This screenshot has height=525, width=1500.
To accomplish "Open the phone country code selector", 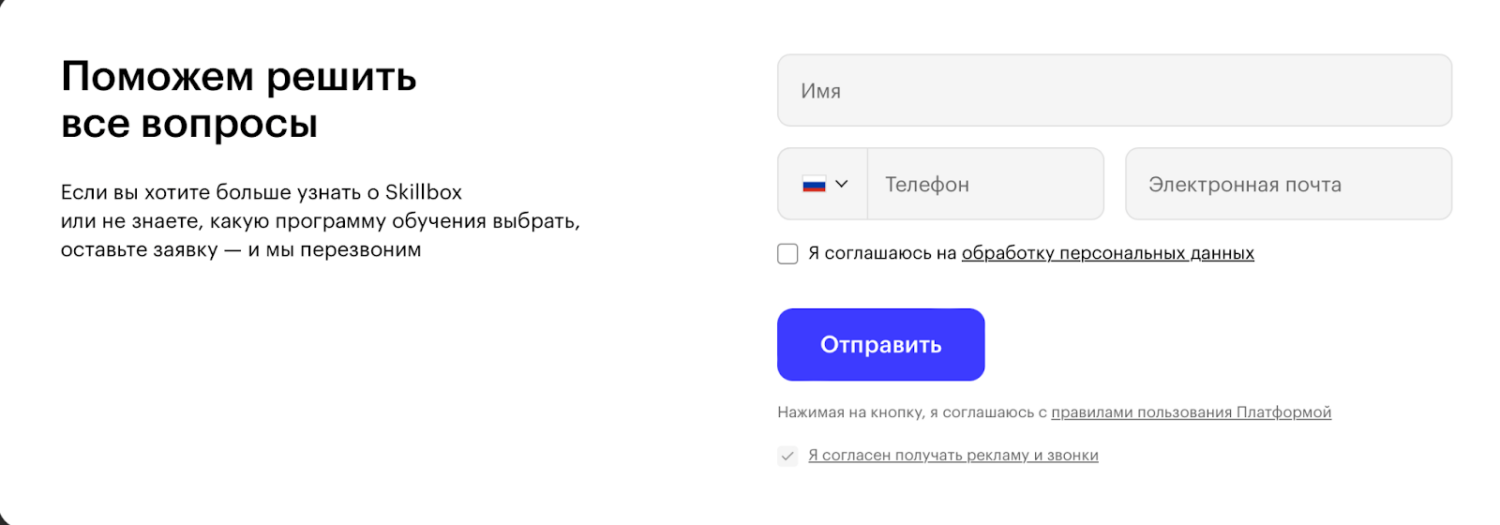I will coord(824,184).
